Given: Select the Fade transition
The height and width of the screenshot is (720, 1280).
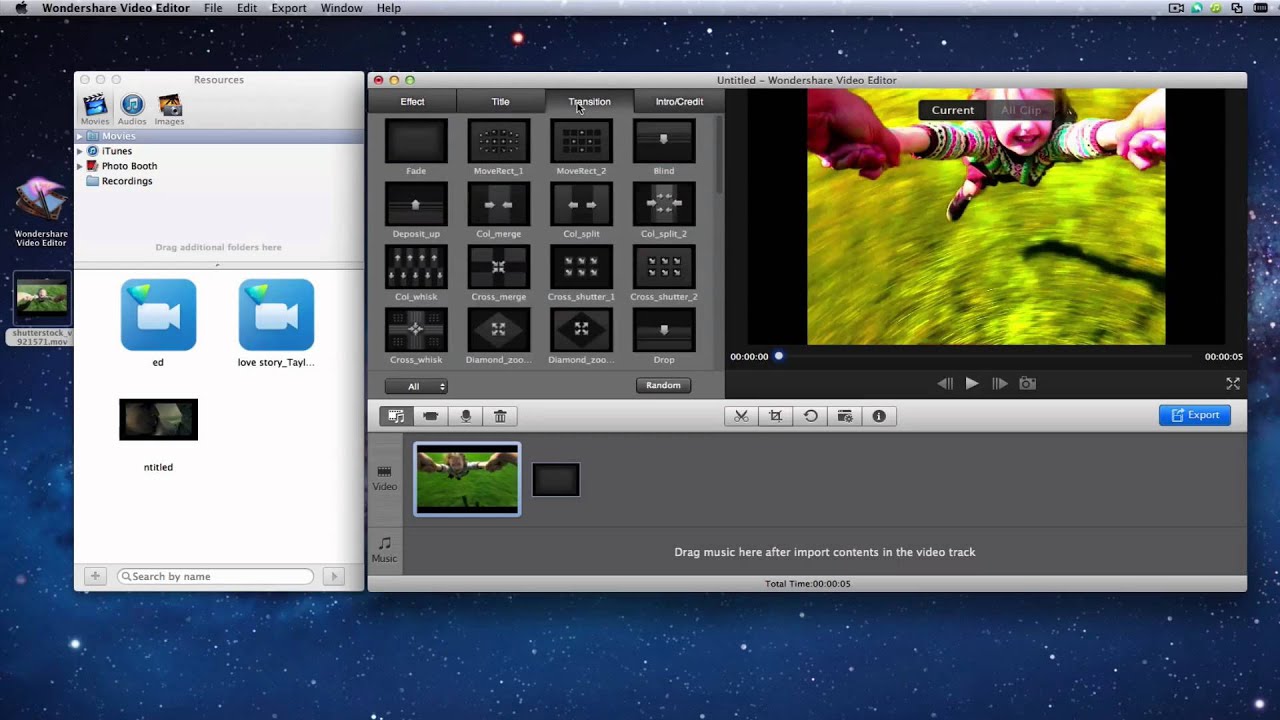Looking at the screenshot, I should point(416,141).
